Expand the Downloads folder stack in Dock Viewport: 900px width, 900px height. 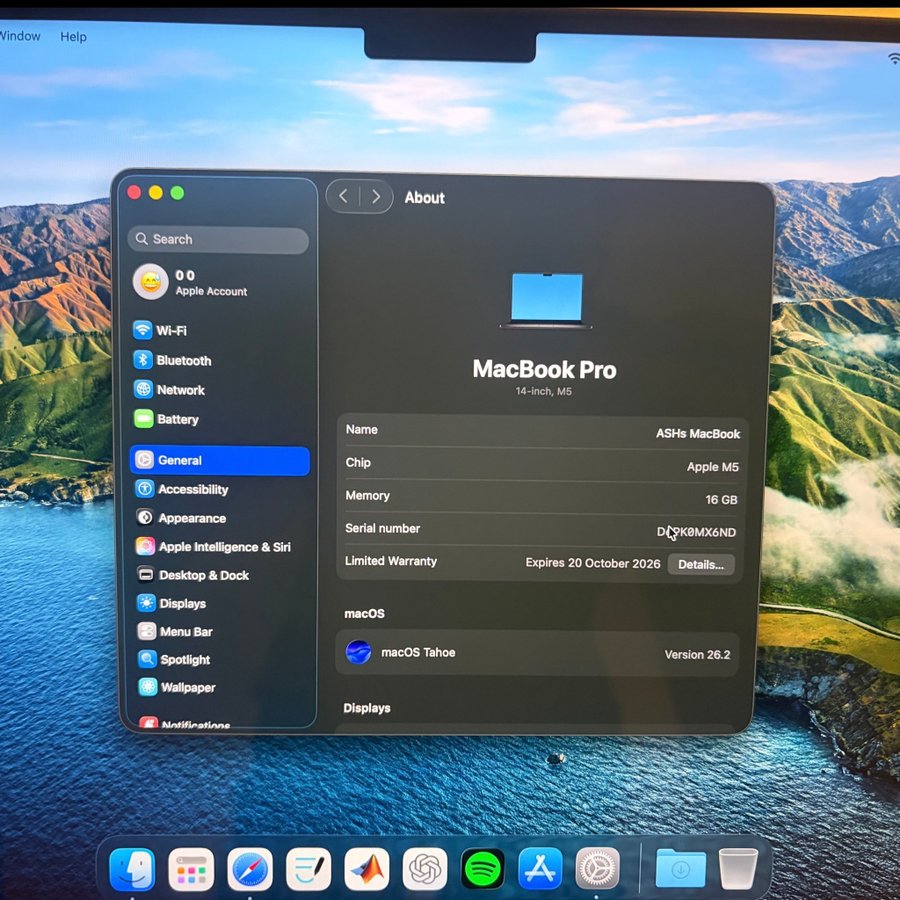680,868
